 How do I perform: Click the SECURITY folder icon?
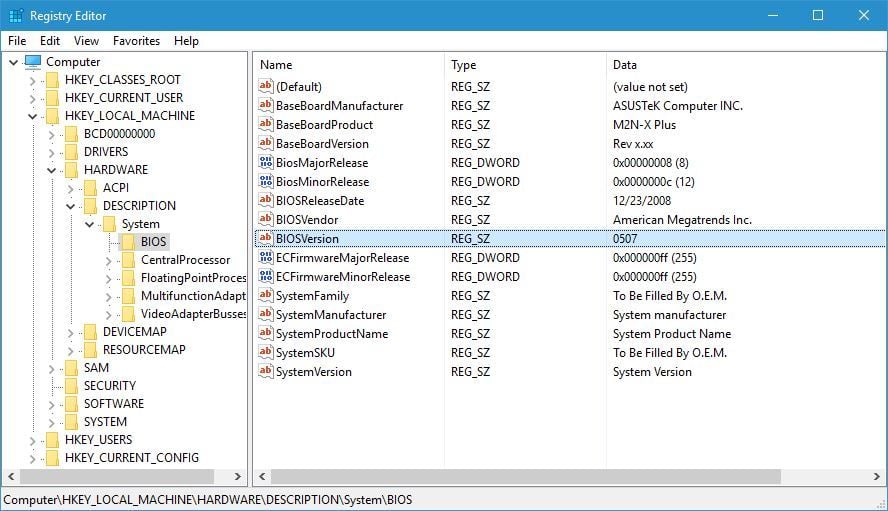pos(71,386)
